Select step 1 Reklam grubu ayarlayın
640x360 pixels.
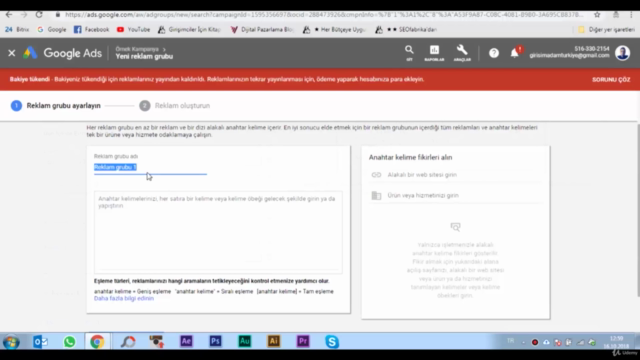coord(56,106)
